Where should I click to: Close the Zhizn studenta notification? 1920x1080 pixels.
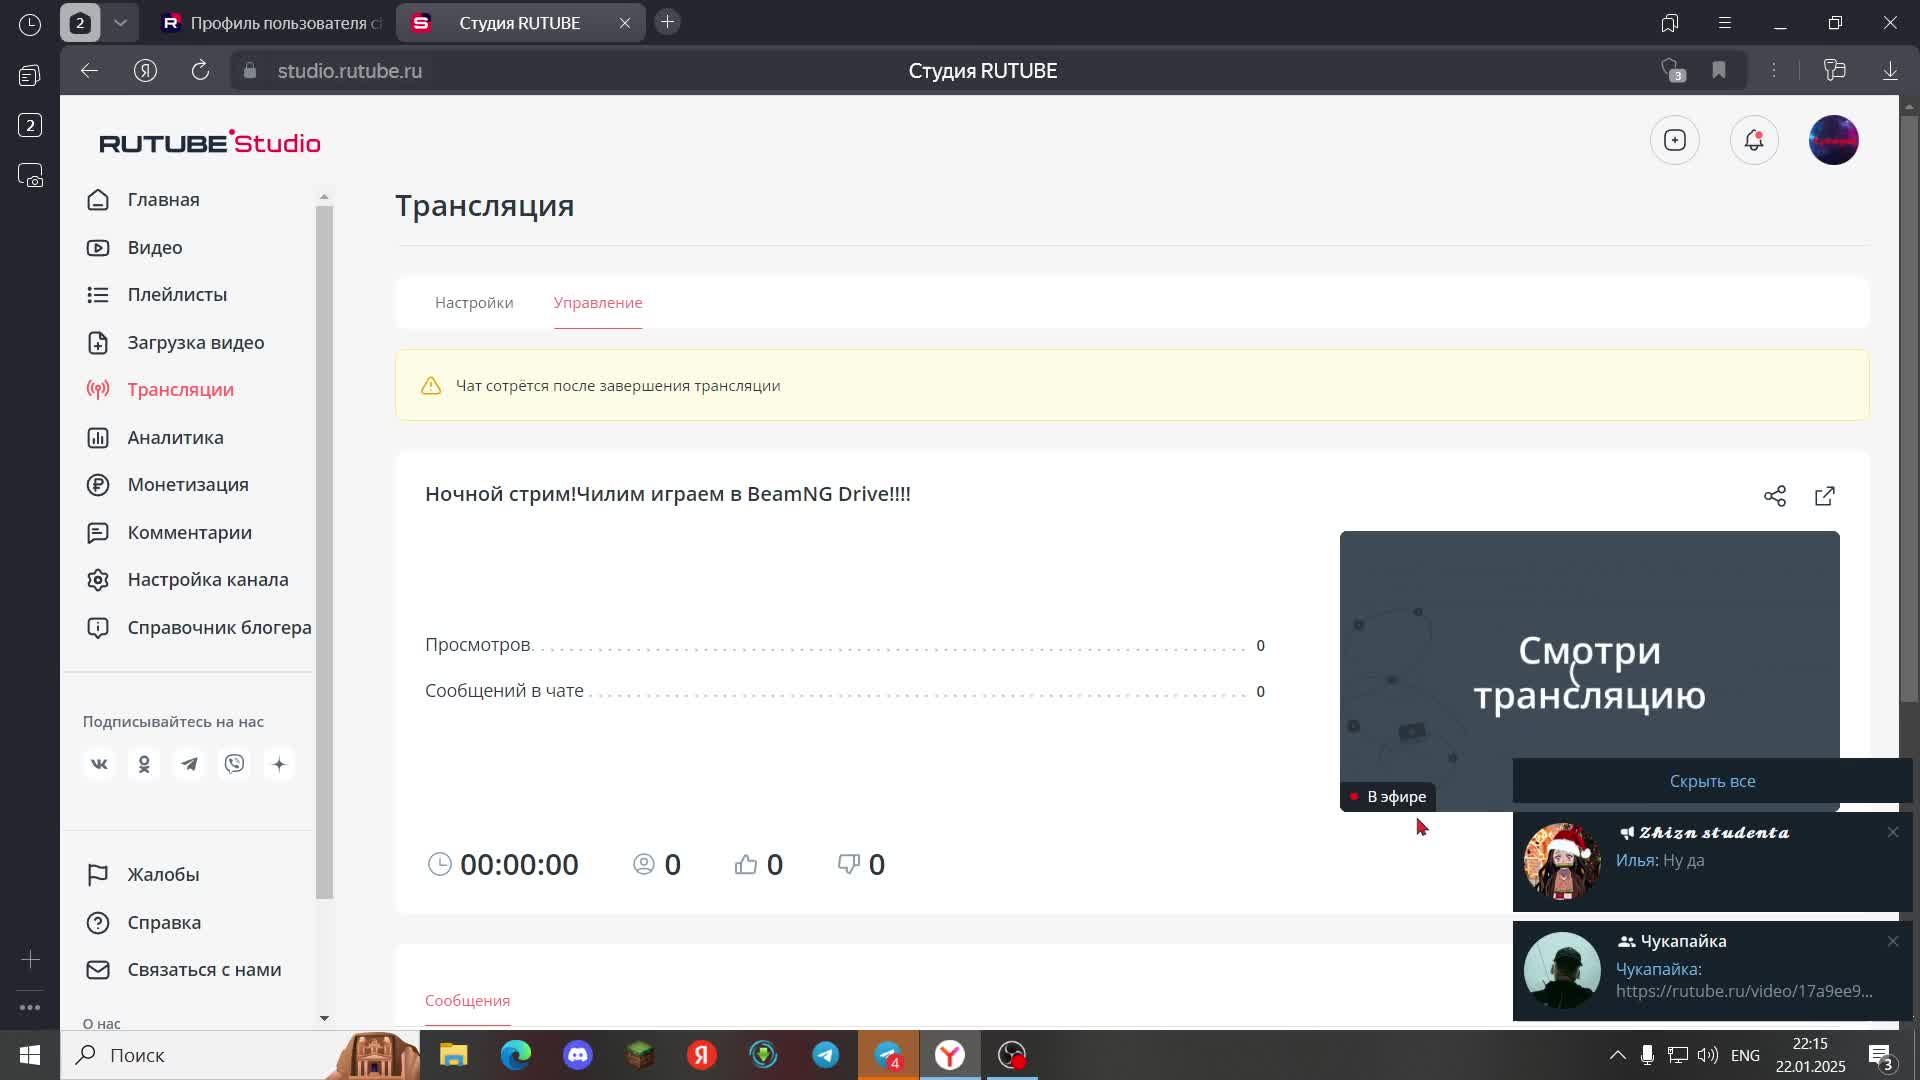click(x=1893, y=832)
